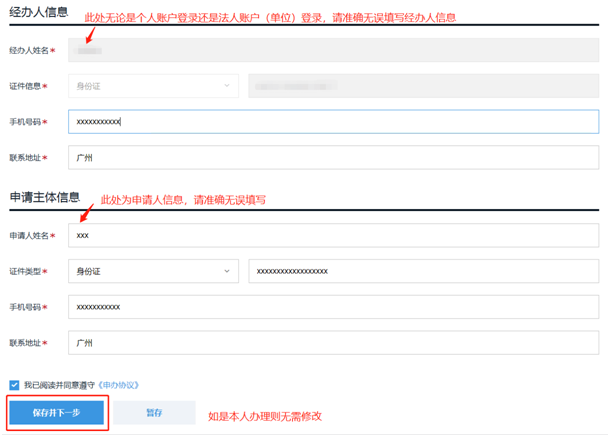Click the red note 此处为申请人信息
610x437 pixels.
coord(183,200)
